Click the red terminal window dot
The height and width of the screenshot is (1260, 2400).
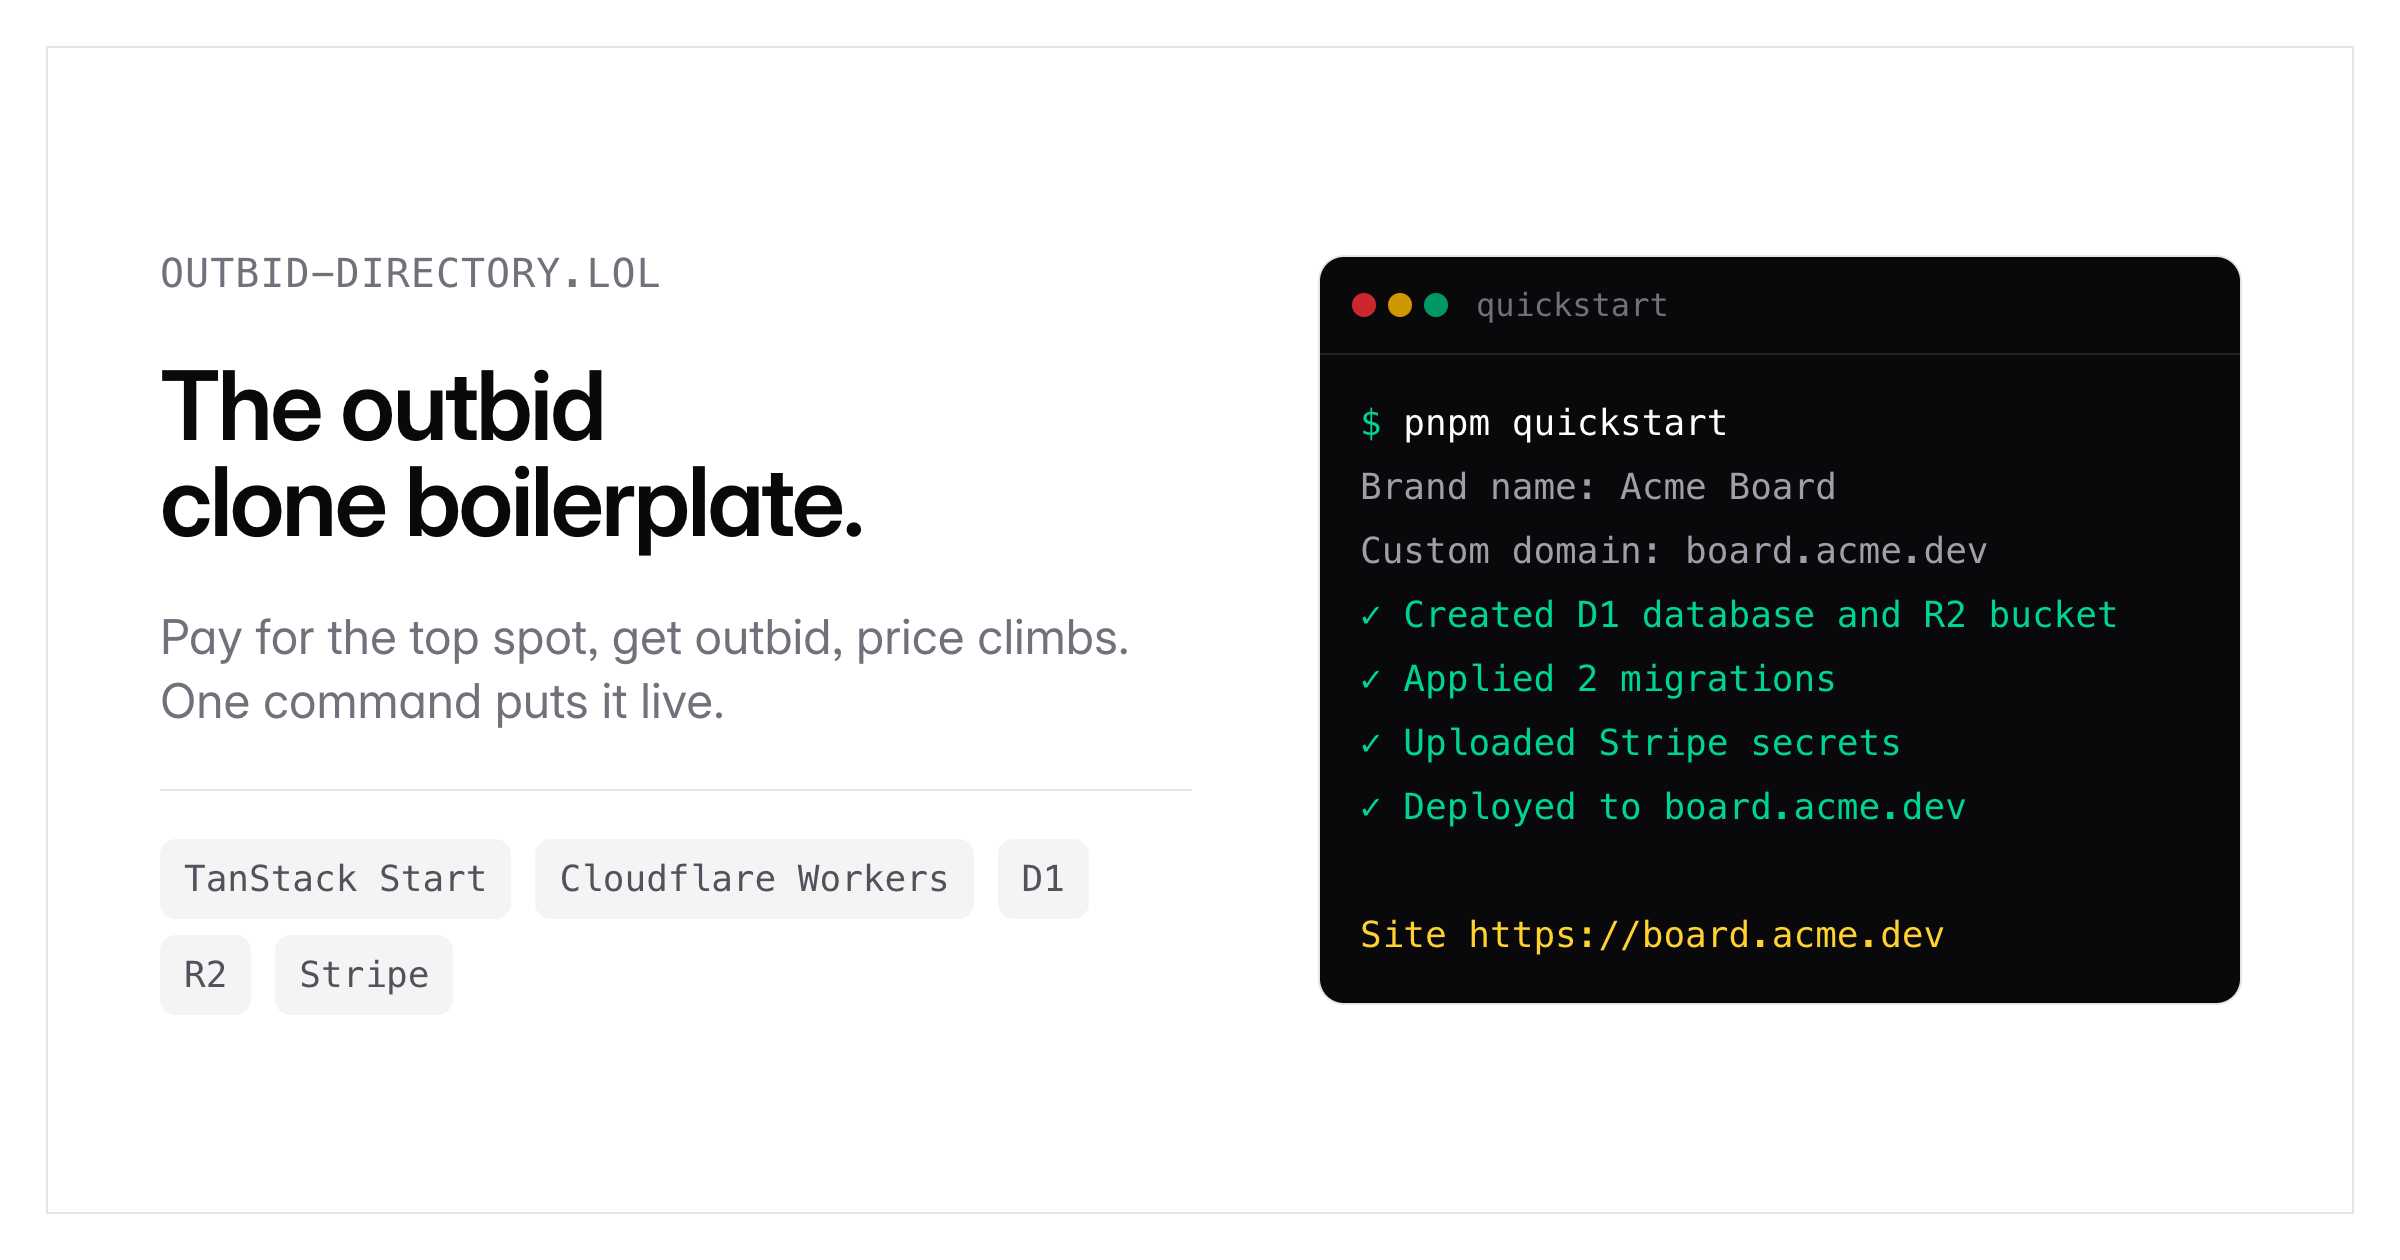pyautogui.click(x=1364, y=305)
